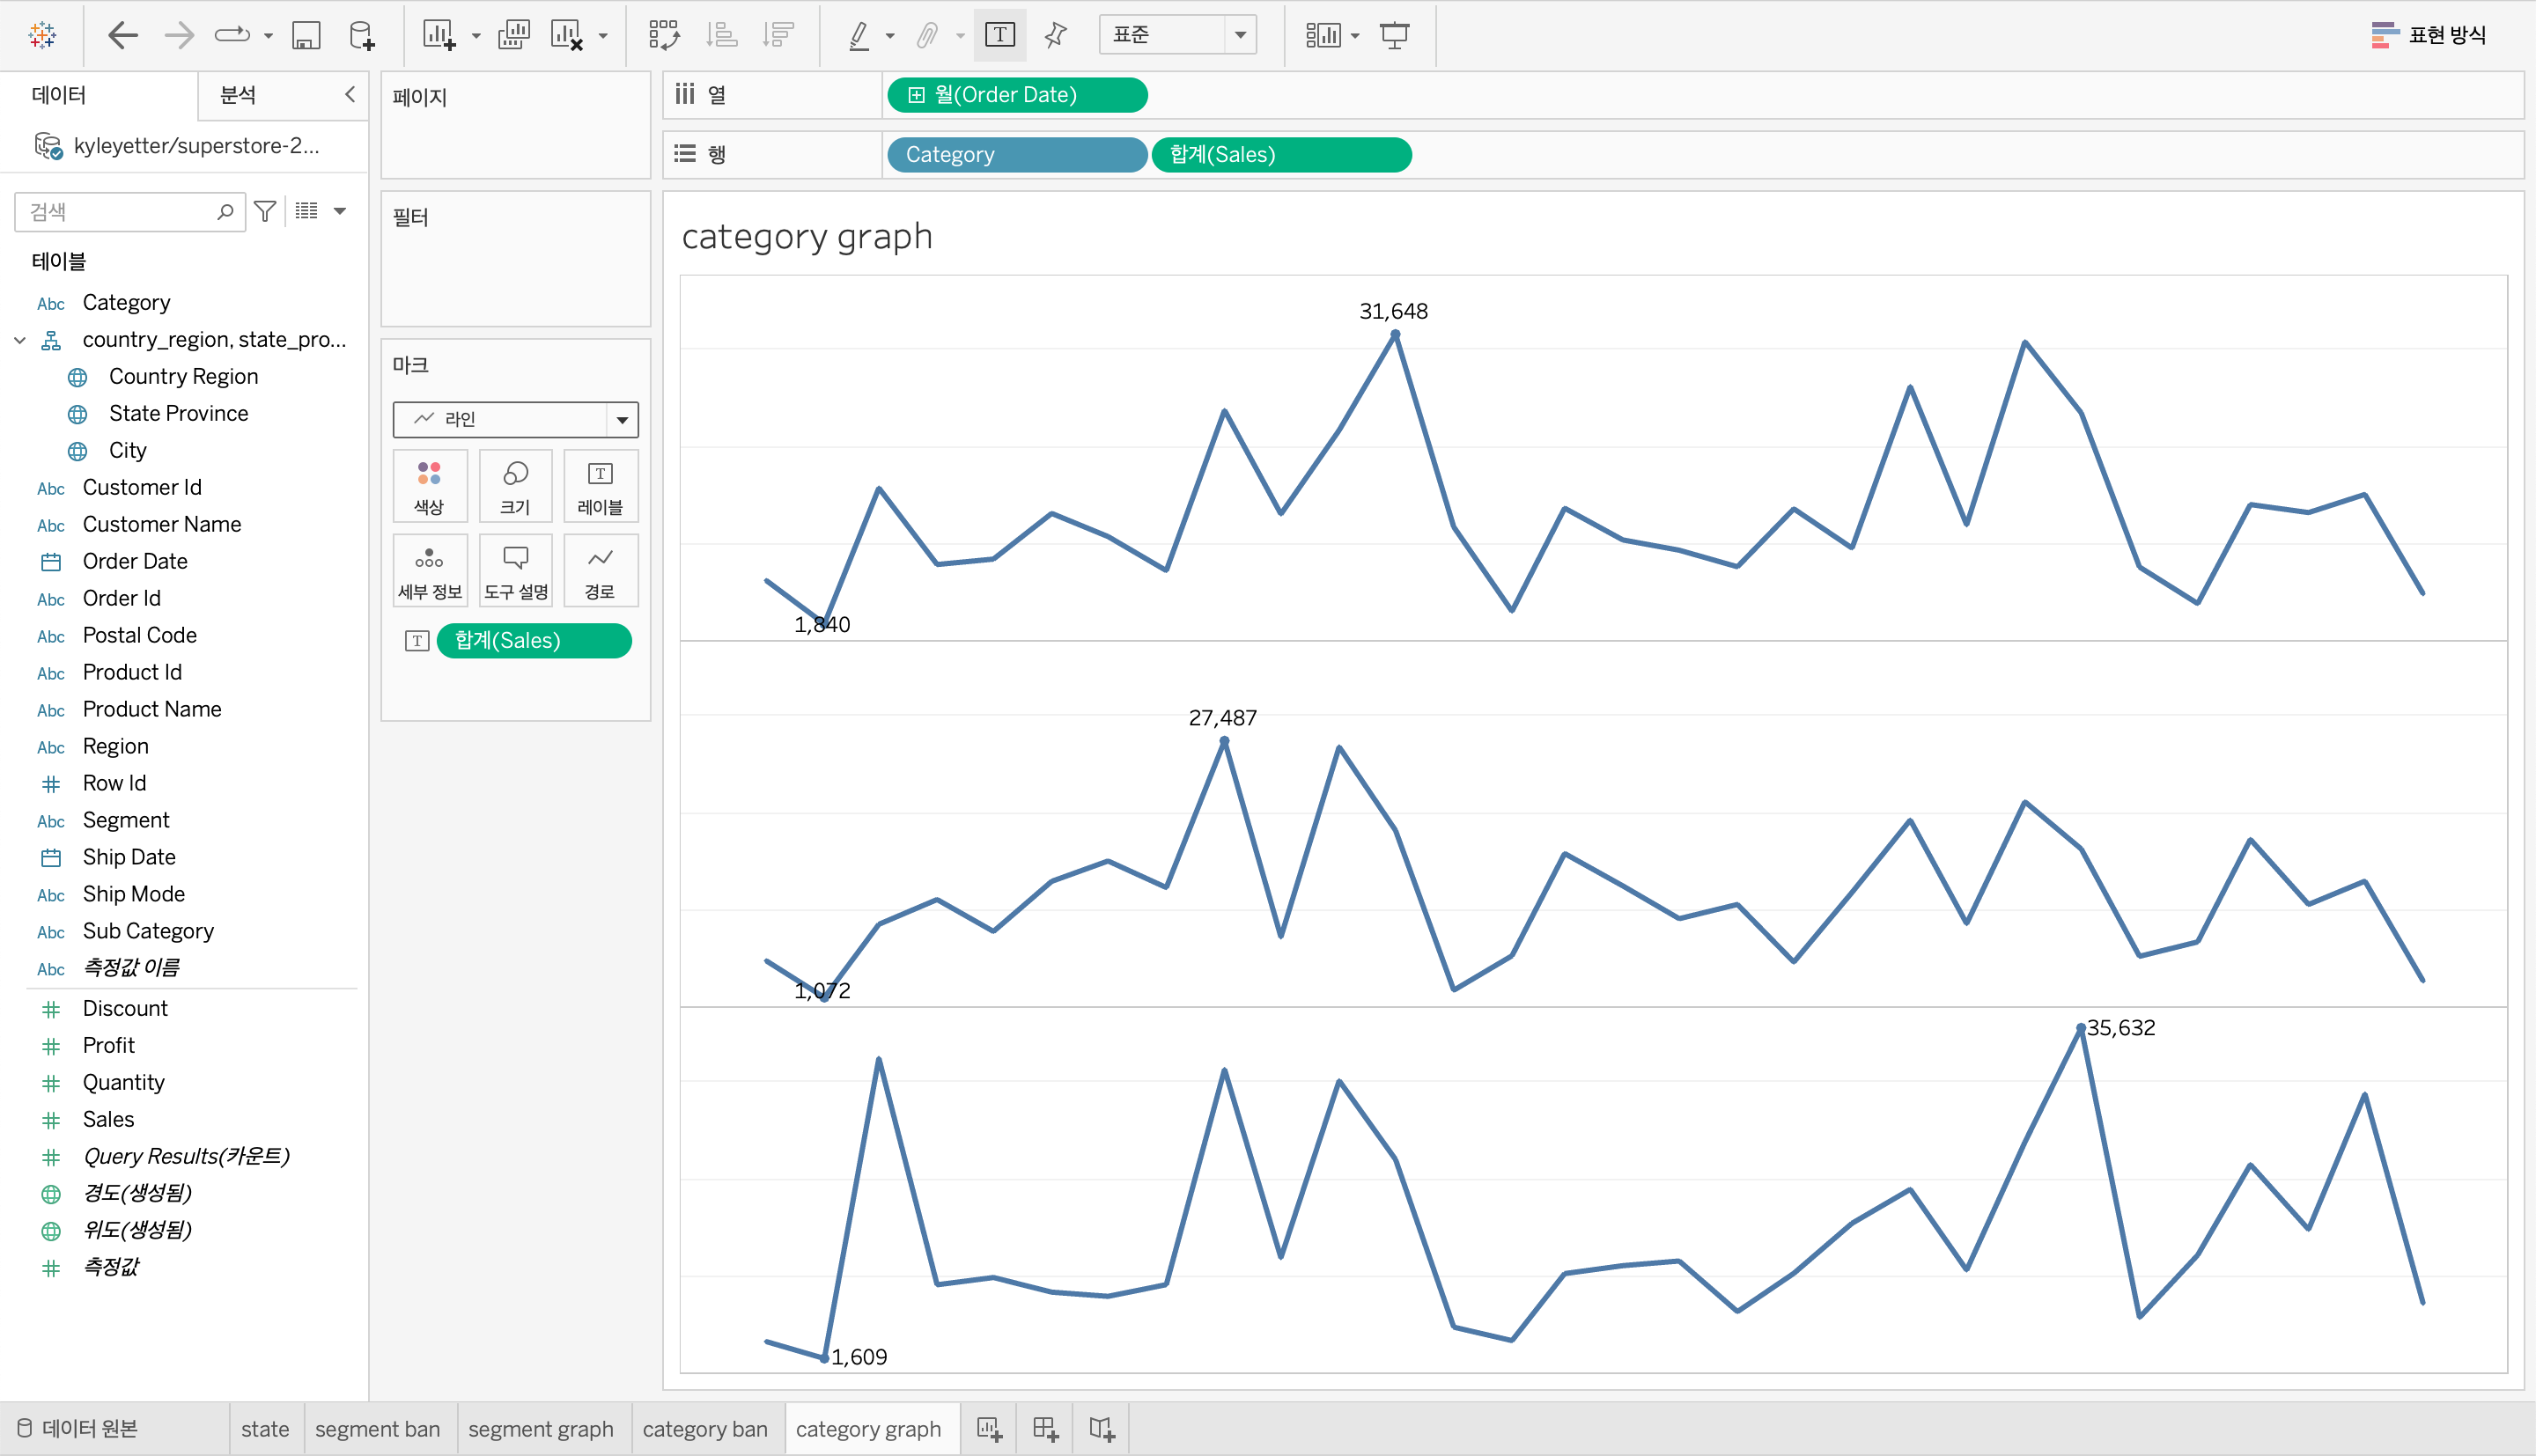Open 도구 설명 tooltip mark card
The height and width of the screenshot is (1456, 2536).
[x=515, y=570]
